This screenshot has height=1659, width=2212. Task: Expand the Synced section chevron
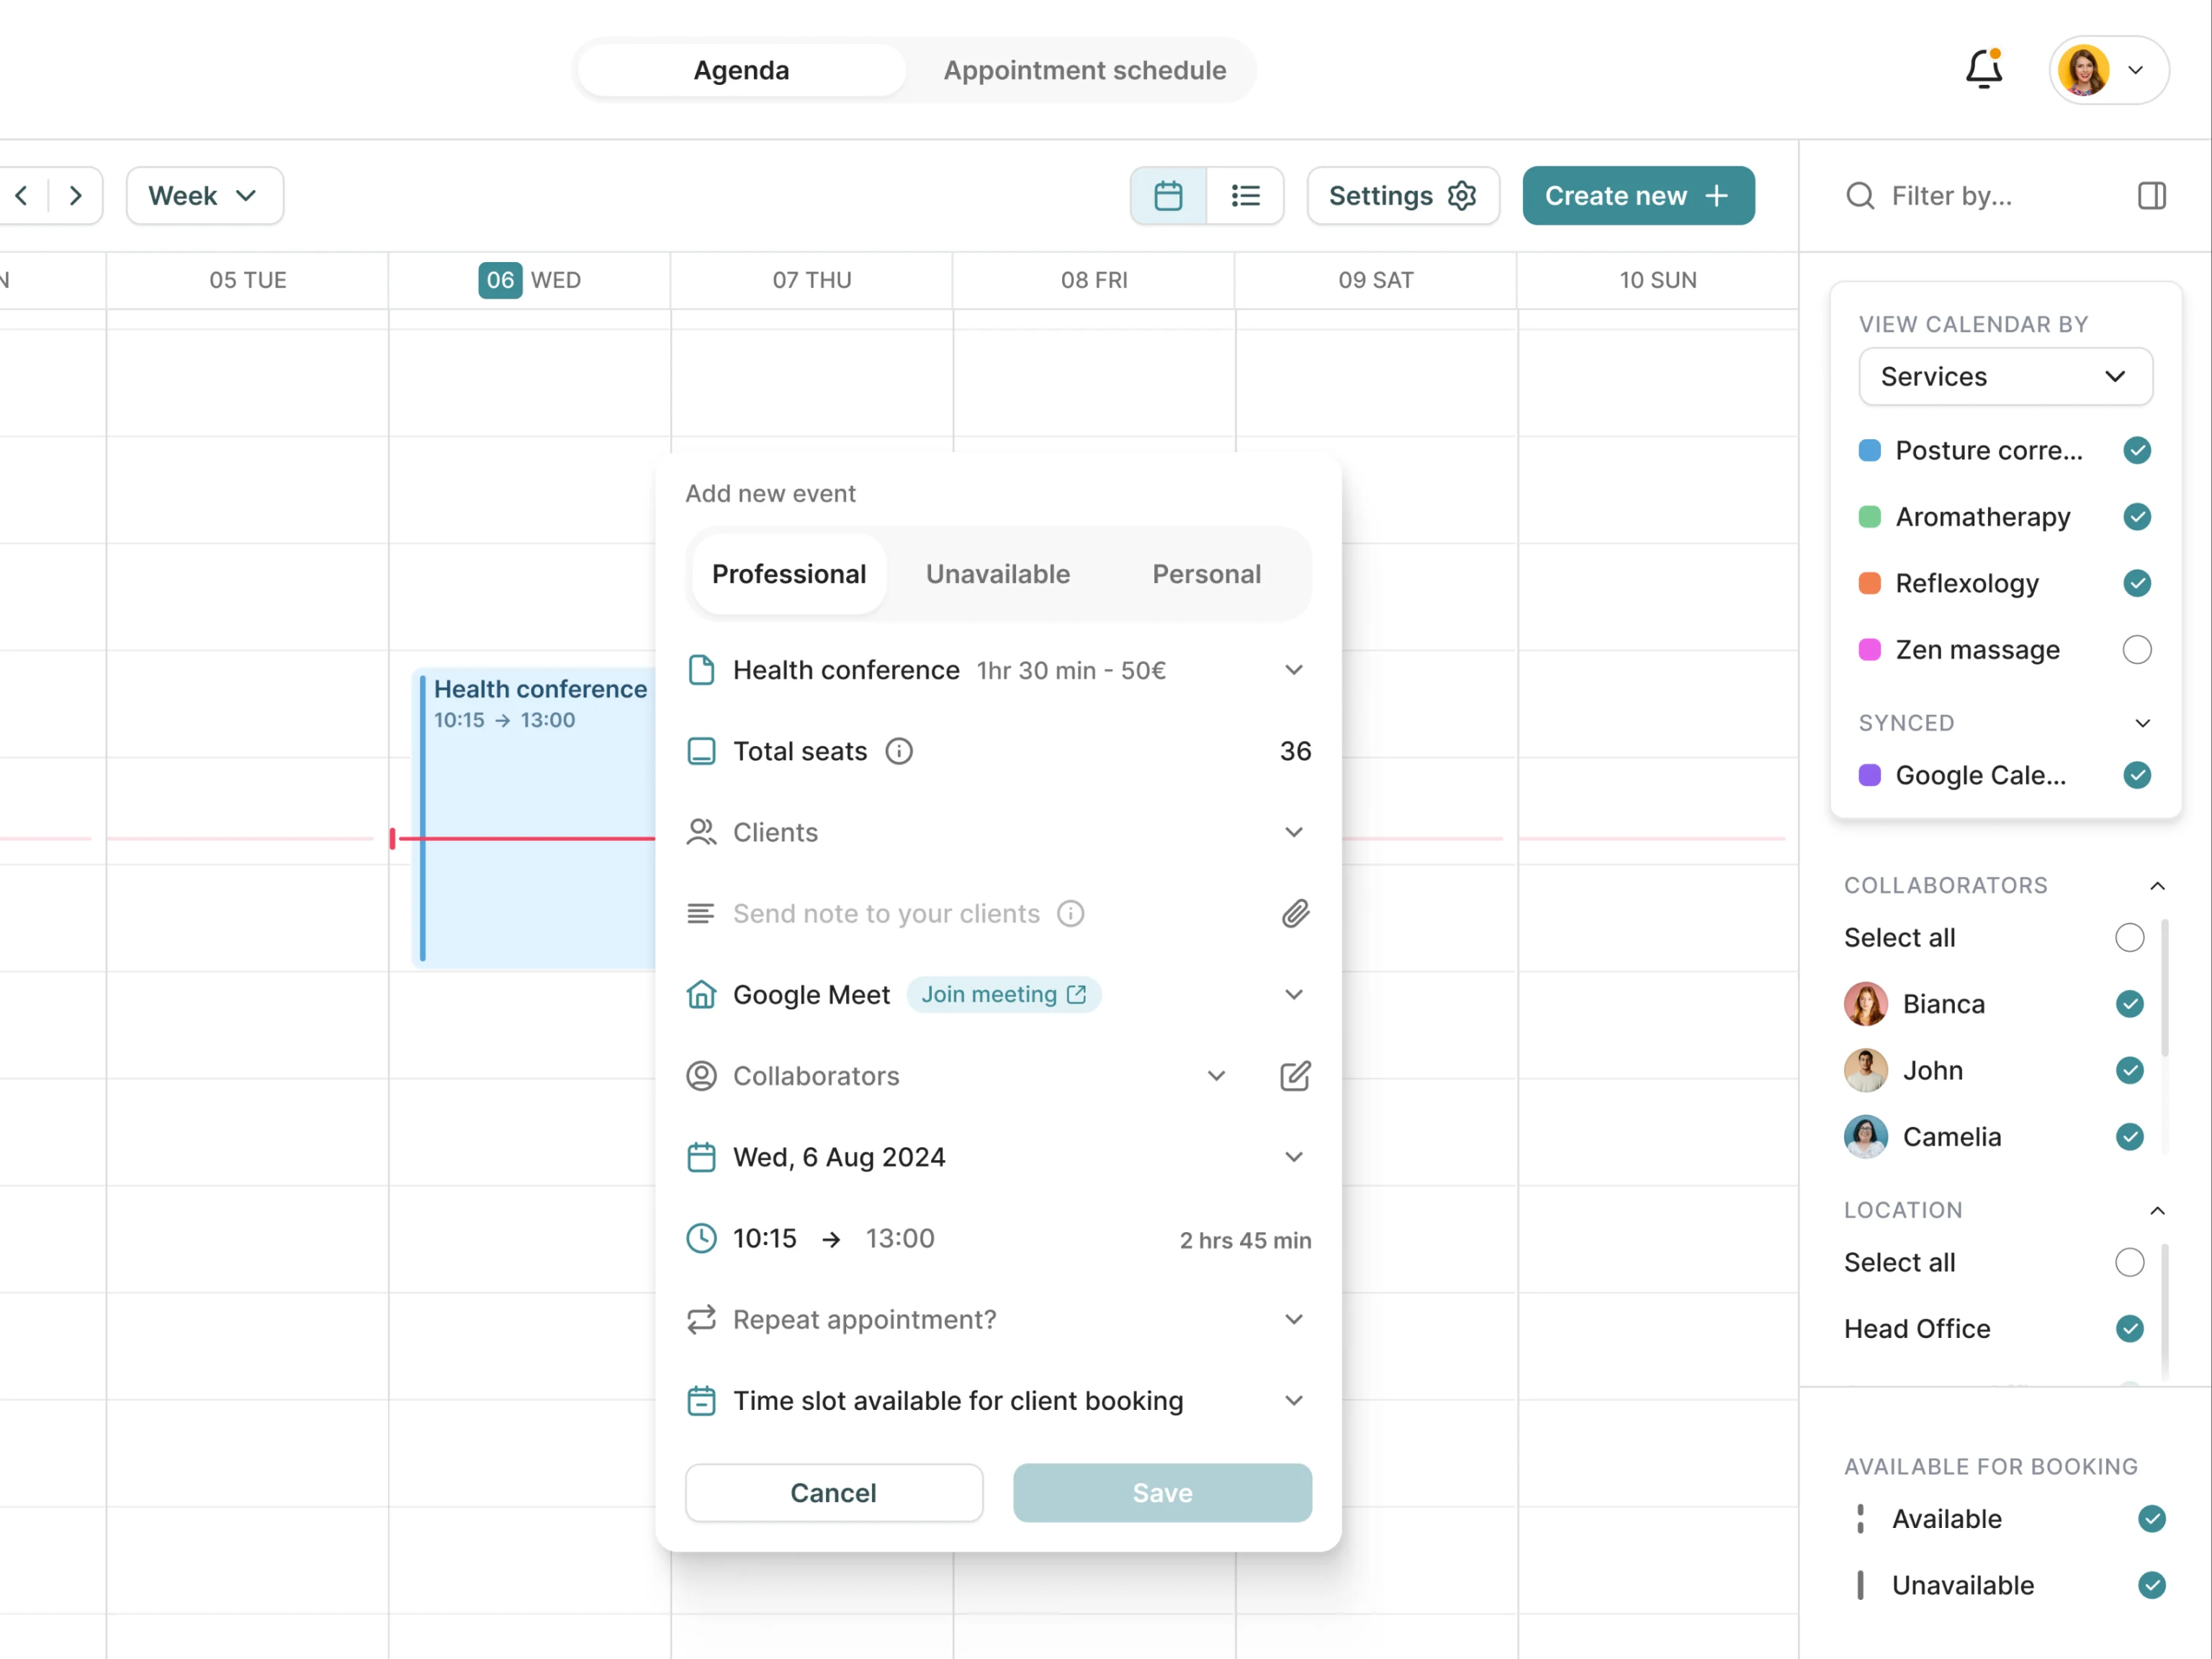[x=2142, y=723]
